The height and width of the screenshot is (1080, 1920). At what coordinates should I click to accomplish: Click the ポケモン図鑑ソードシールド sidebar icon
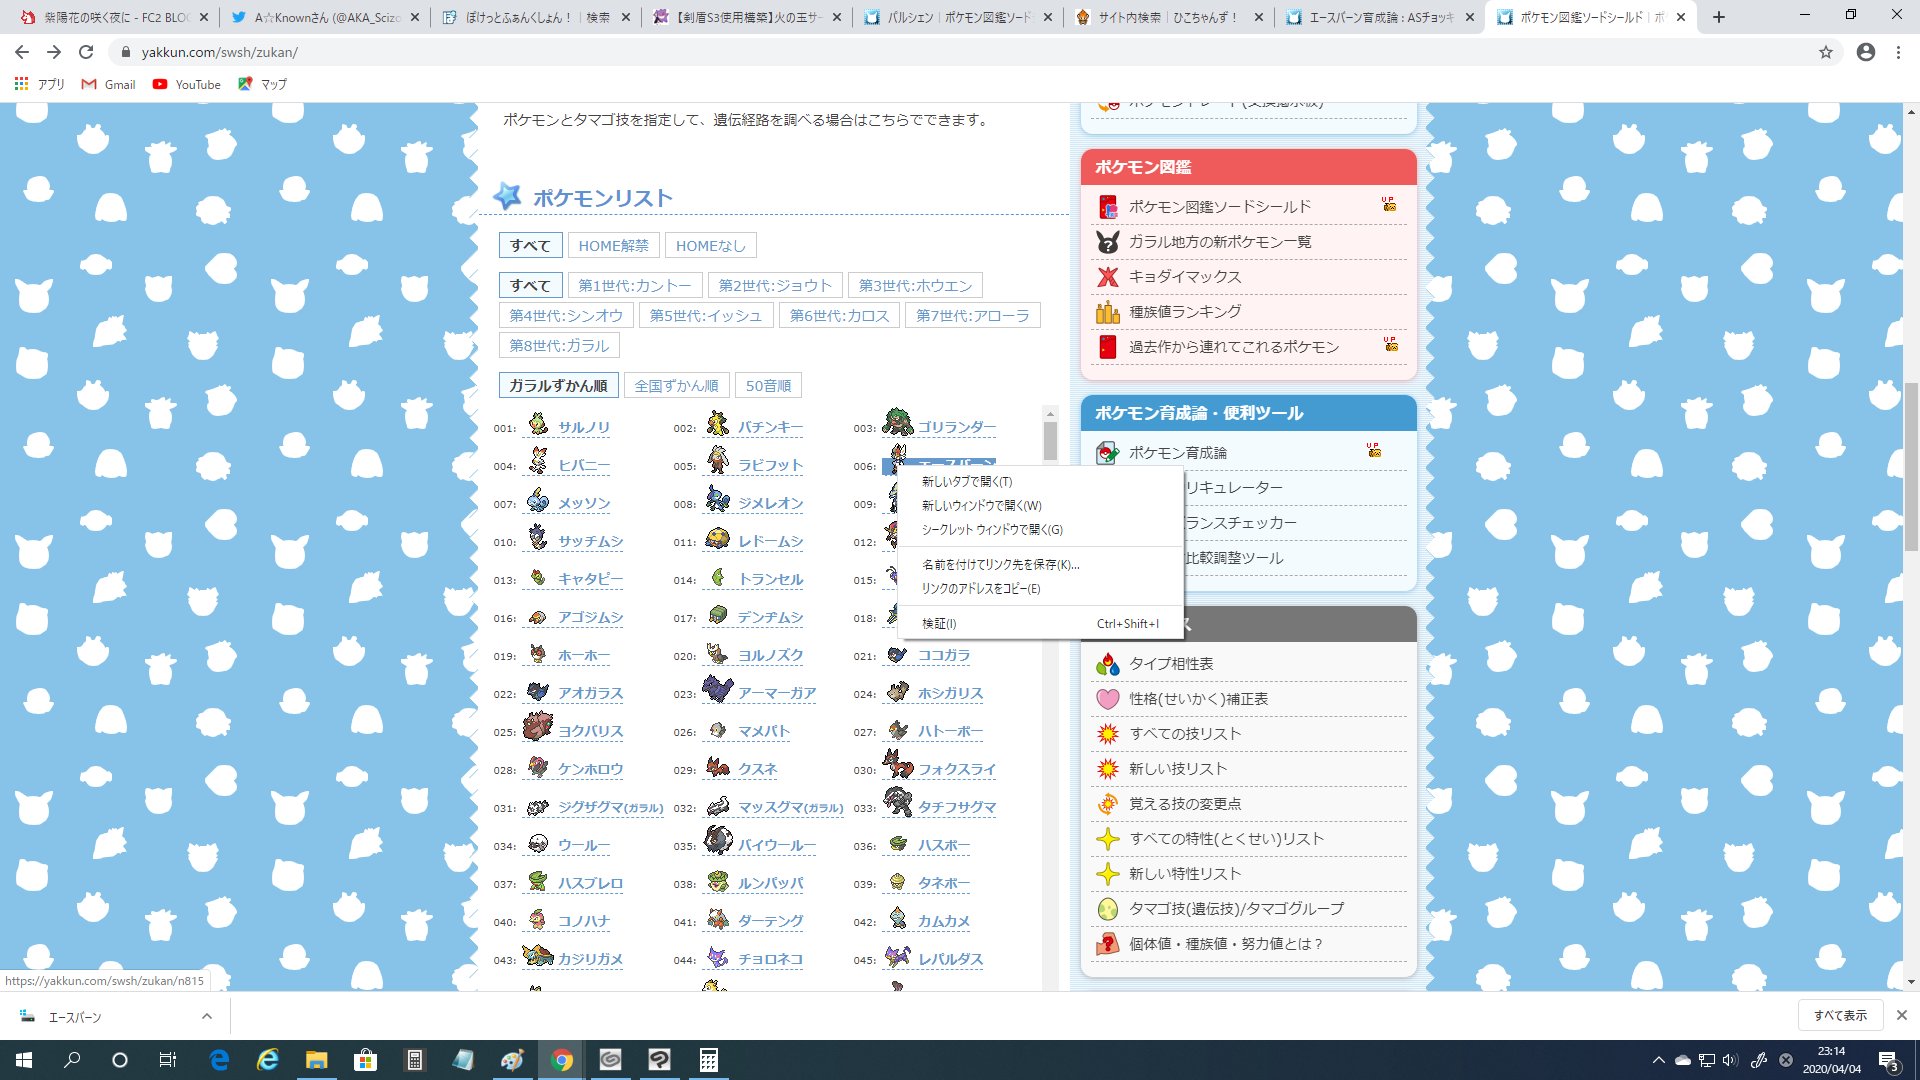point(1107,207)
